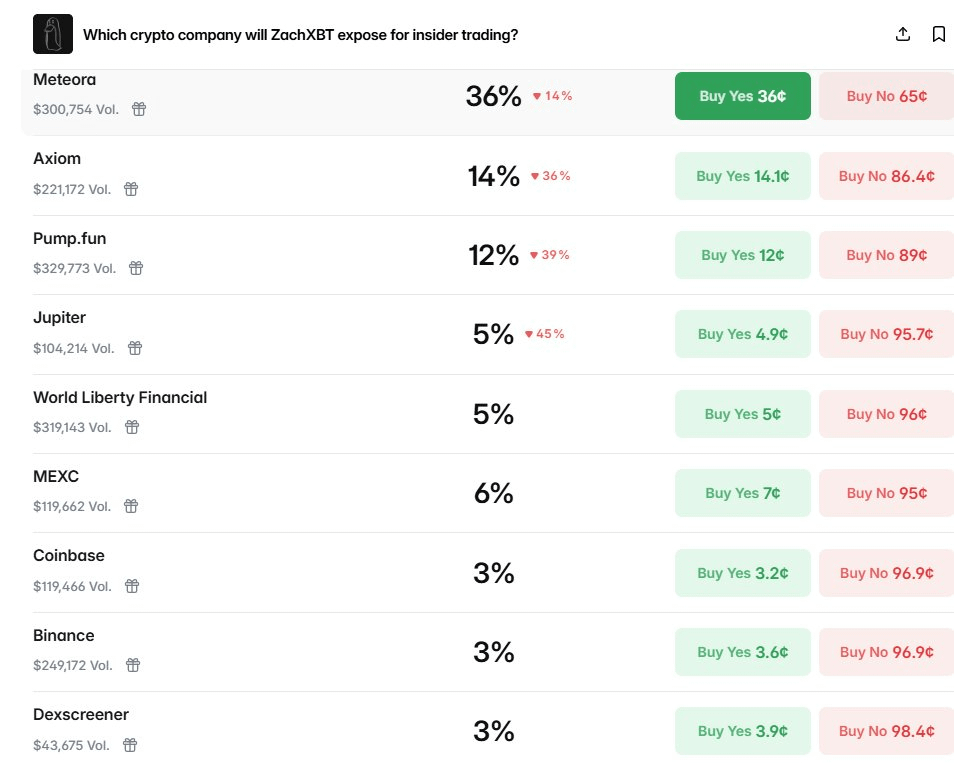
Task: Bookmark this market with the bookmark icon
Action: pyautogui.click(x=938, y=34)
